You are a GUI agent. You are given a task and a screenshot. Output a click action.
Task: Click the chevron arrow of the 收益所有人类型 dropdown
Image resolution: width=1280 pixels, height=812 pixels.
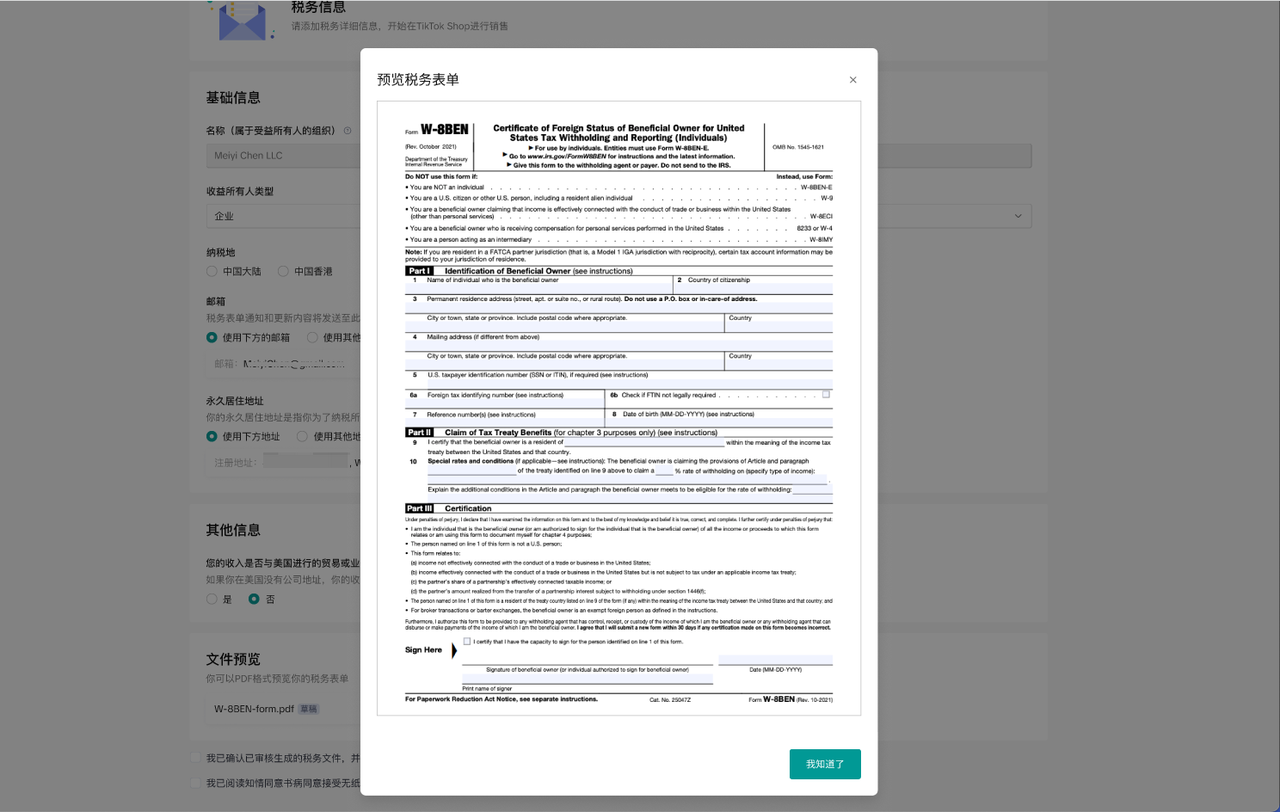point(1019,216)
